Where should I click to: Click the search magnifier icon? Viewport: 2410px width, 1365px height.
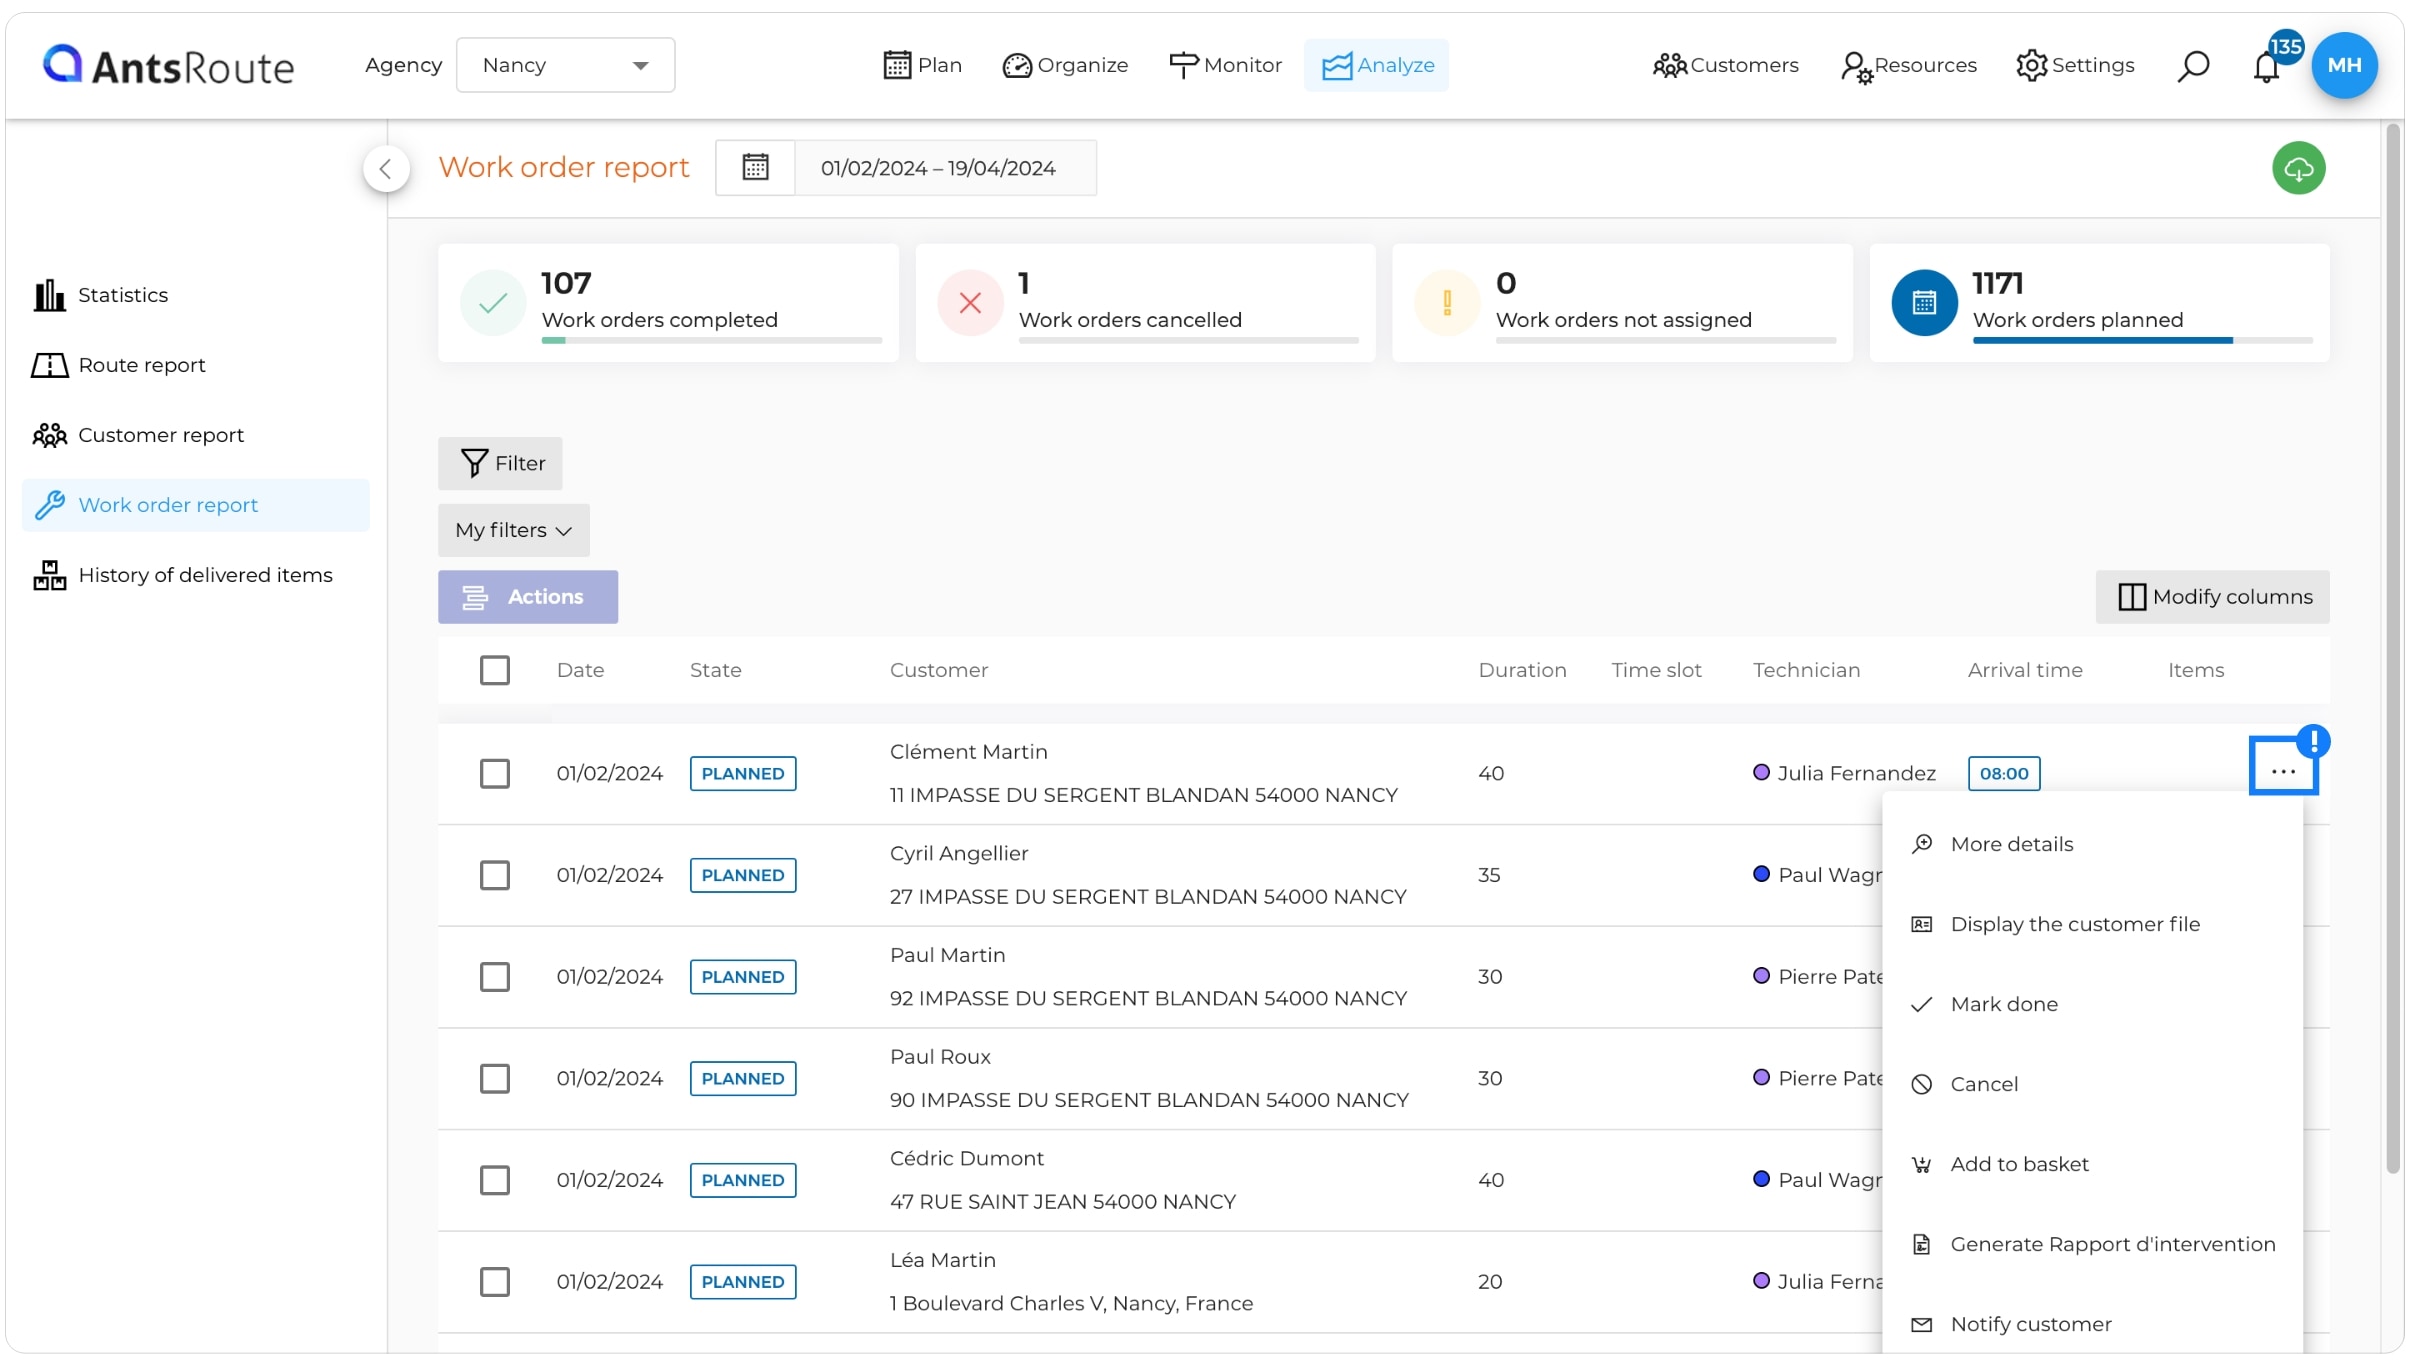pyautogui.click(x=2193, y=66)
